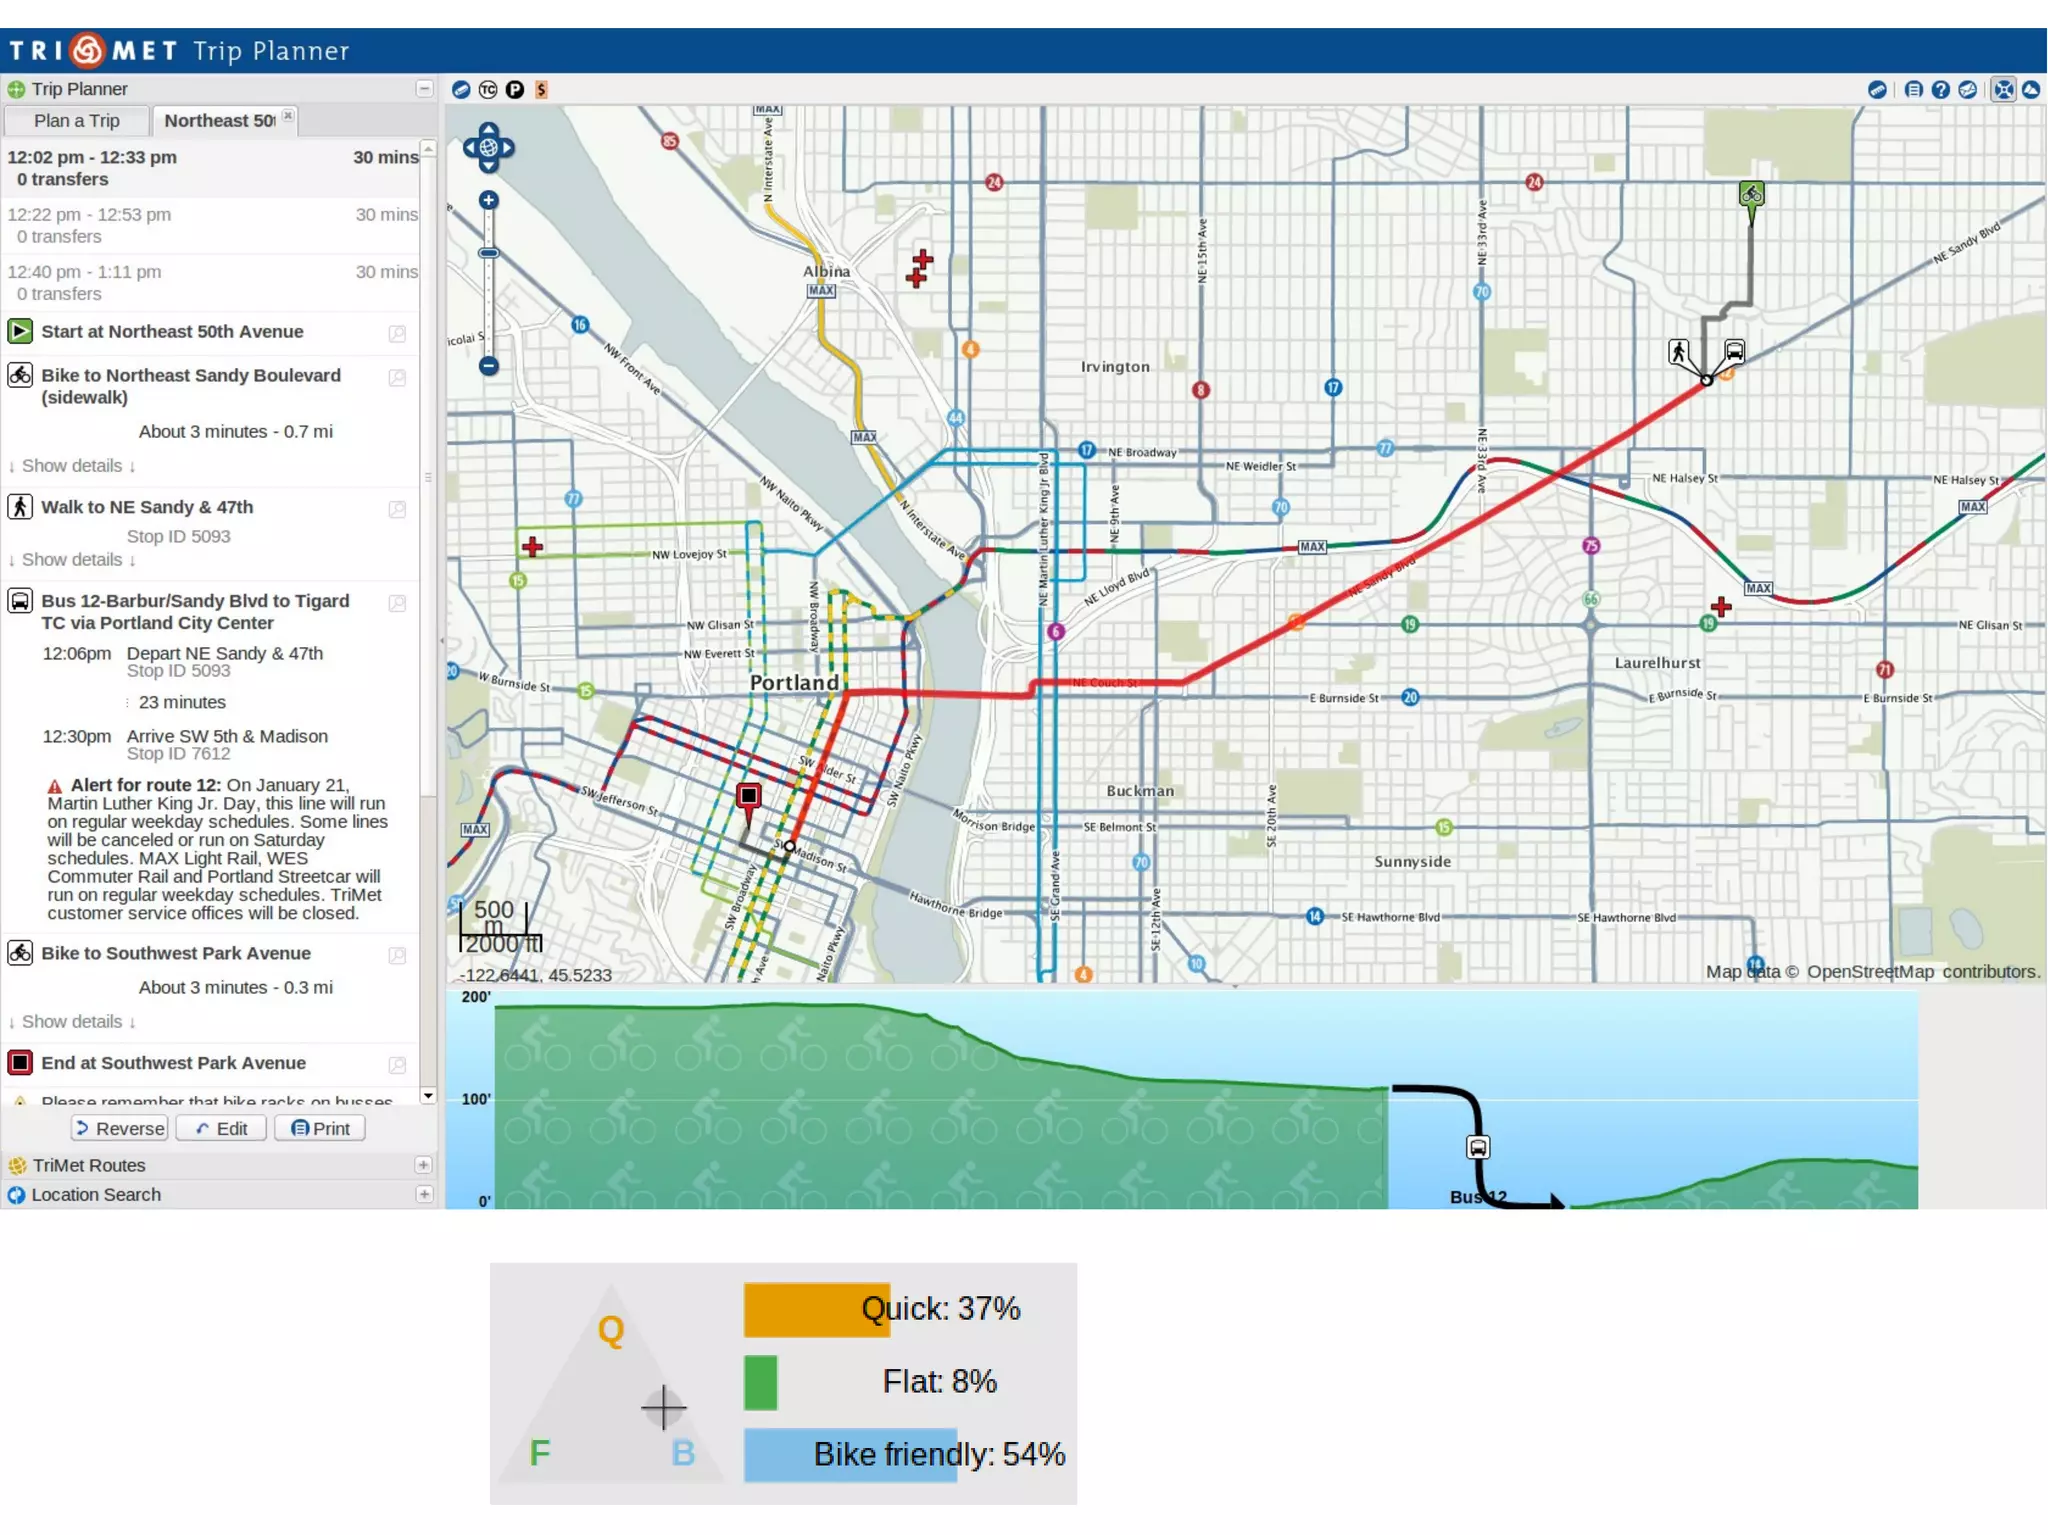Toggle the full-screen map toolbar button

point(2003,90)
